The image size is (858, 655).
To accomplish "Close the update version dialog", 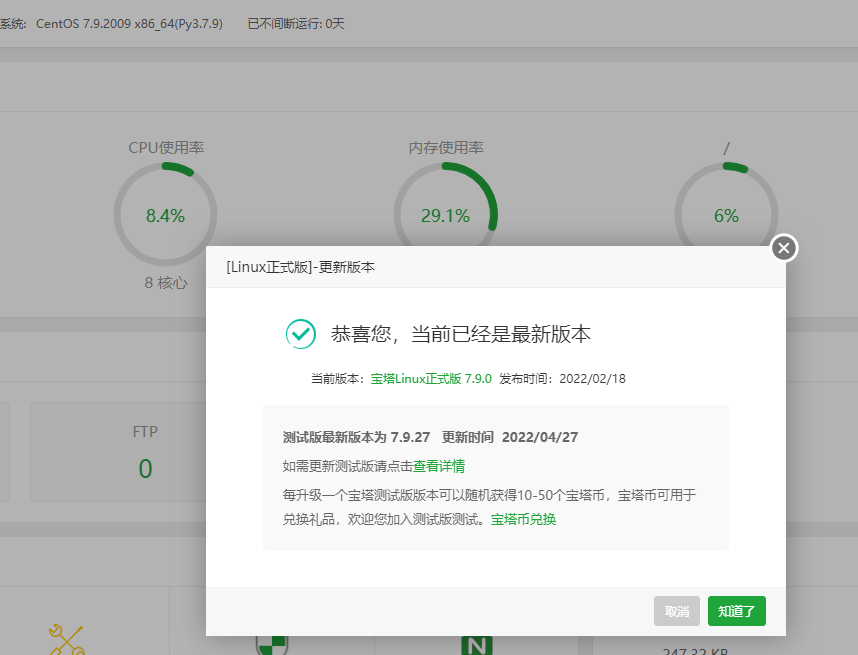I will [784, 248].
